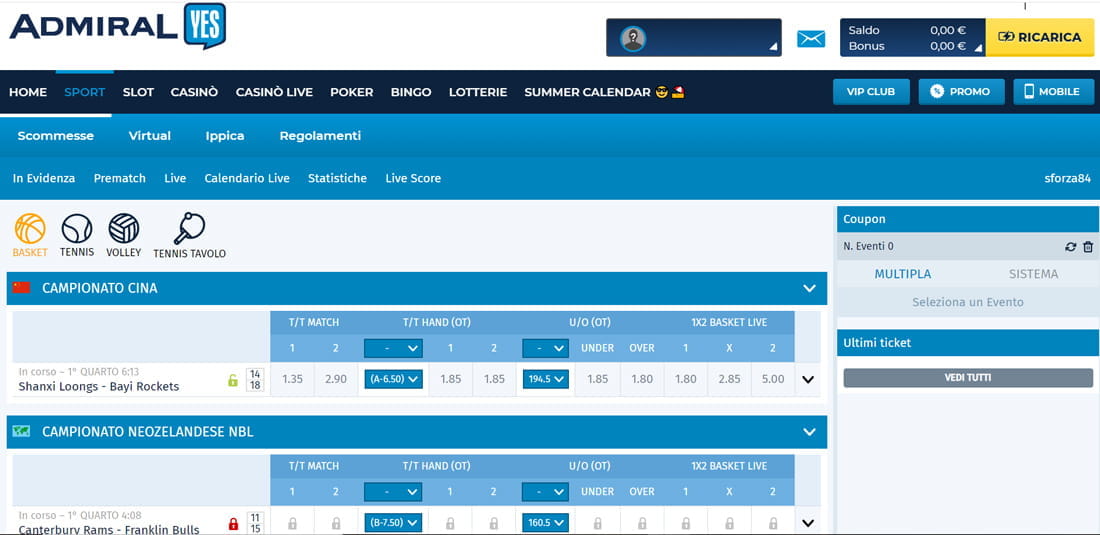Click the red padlock for Canterbury Rams
The image size is (1100, 535).
point(233,523)
